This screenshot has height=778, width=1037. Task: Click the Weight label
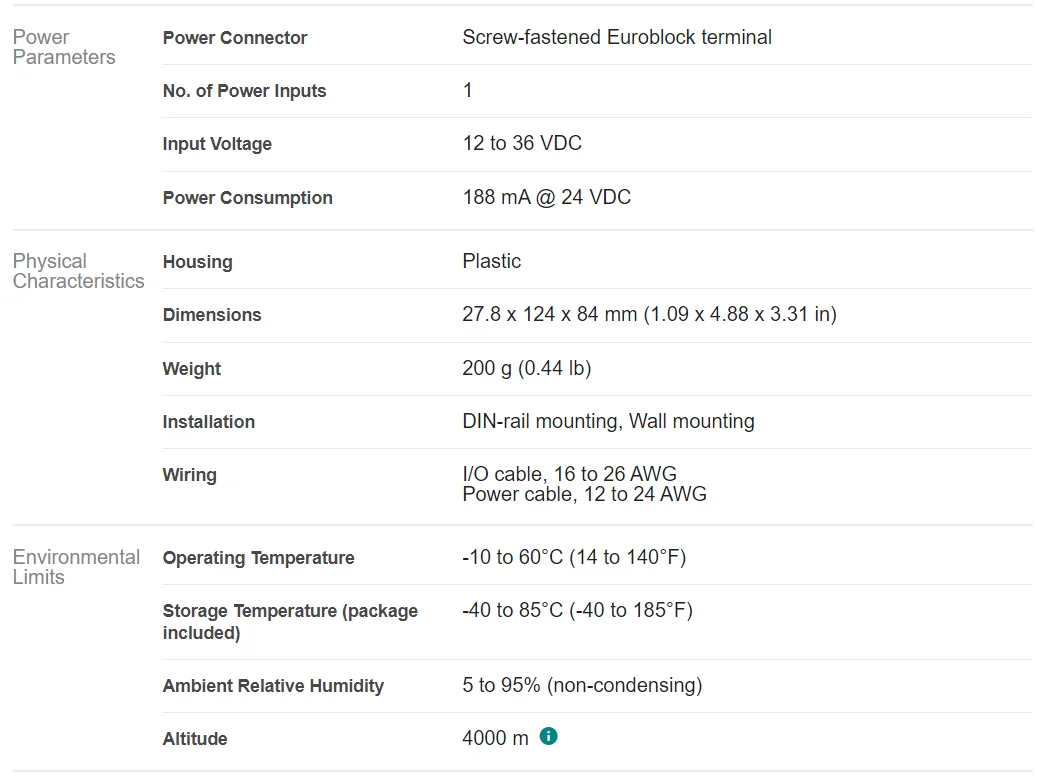(192, 369)
